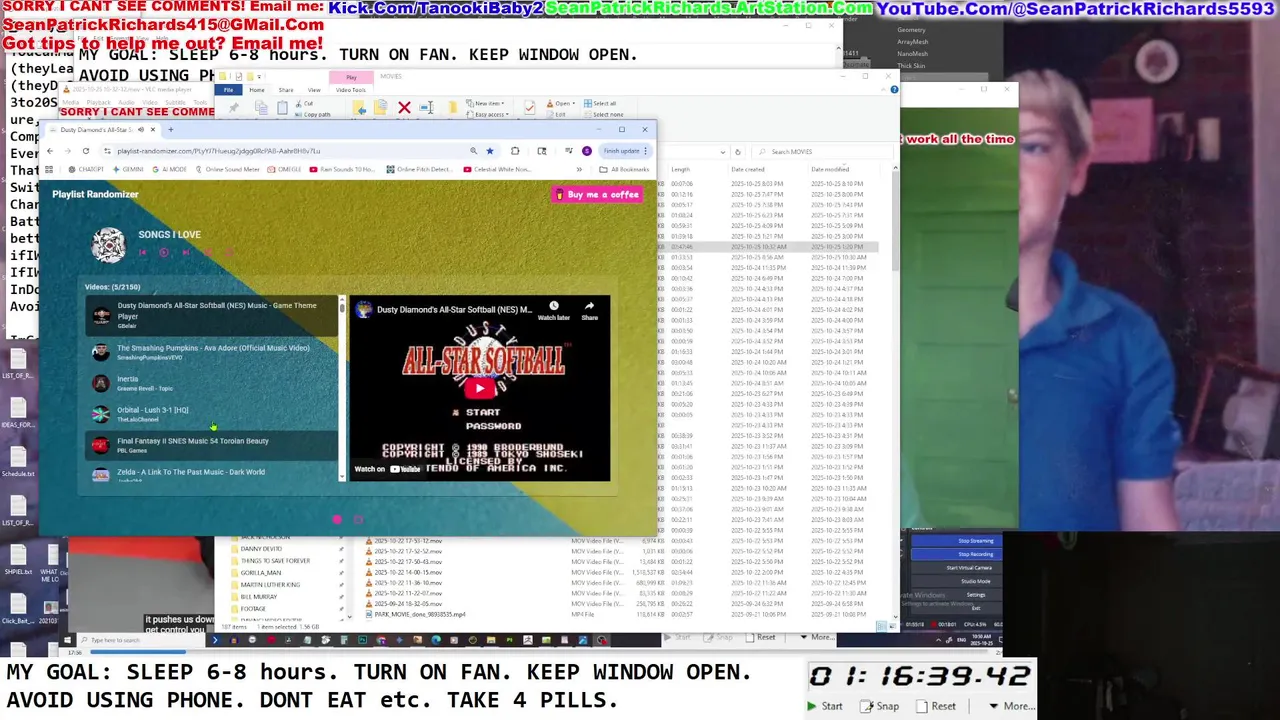Click Start button on timer
The height and width of the screenshot is (720, 1280).
825,706
